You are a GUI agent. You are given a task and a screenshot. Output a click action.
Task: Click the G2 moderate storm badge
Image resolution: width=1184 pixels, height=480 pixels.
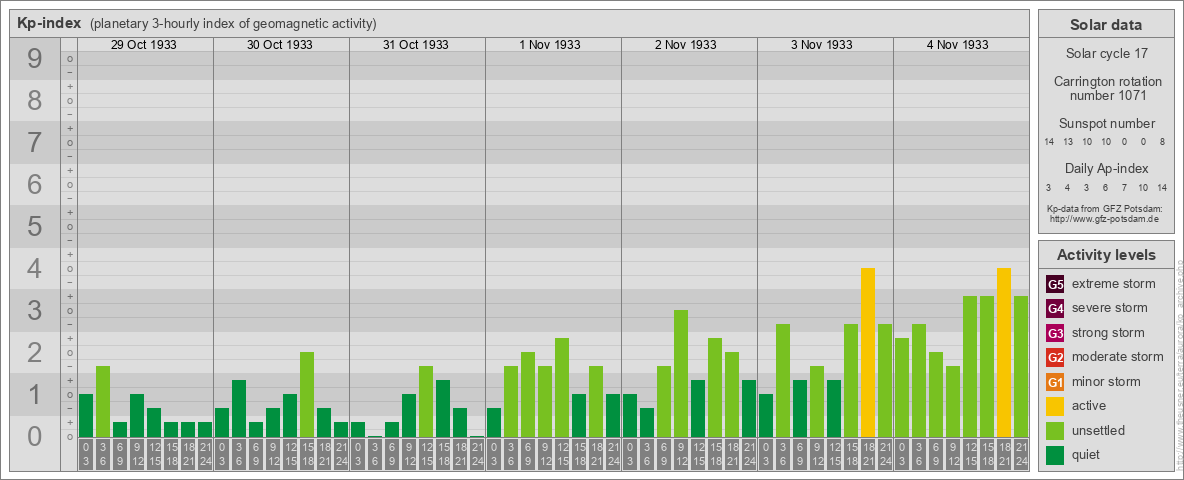1055,357
